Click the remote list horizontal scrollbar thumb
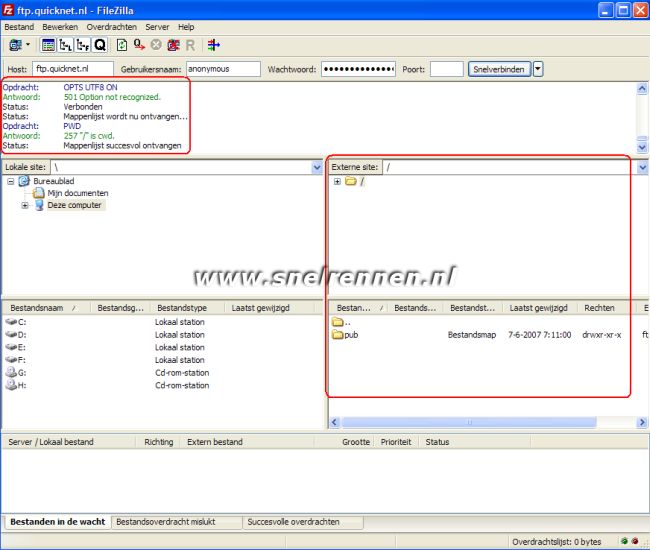Screen dimensions: 650x550 [469, 422]
